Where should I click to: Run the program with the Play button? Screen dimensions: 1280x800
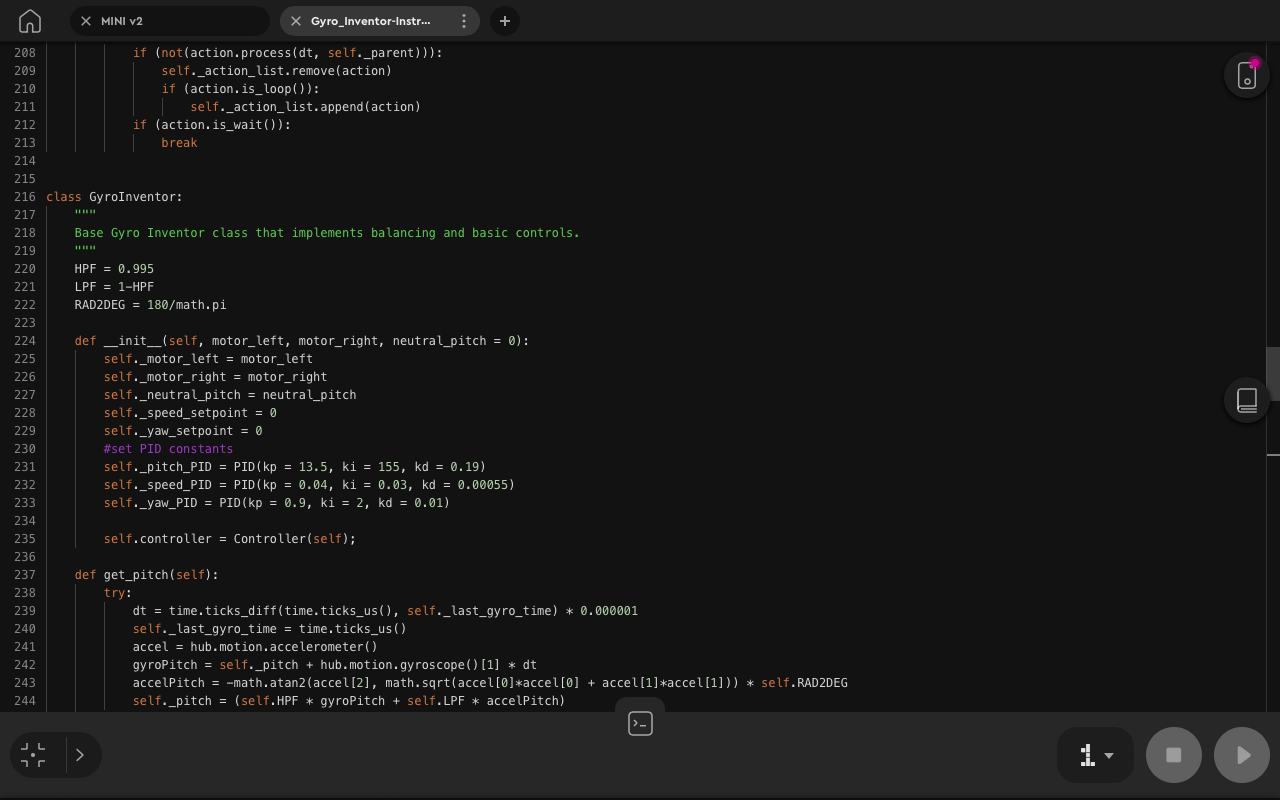[x=1241, y=755]
